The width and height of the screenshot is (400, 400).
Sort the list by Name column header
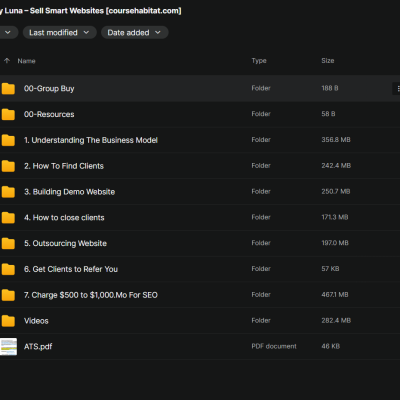(x=26, y=61)
